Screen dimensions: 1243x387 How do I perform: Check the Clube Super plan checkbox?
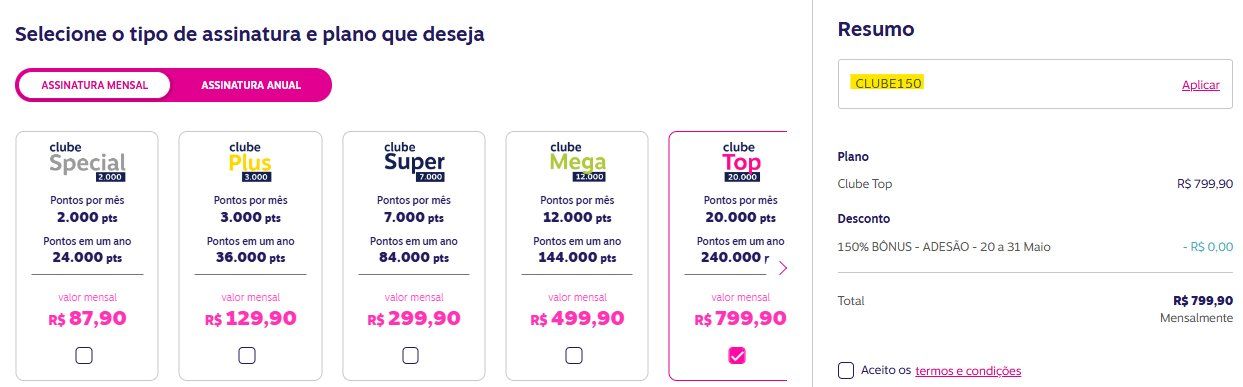[410, 355]
